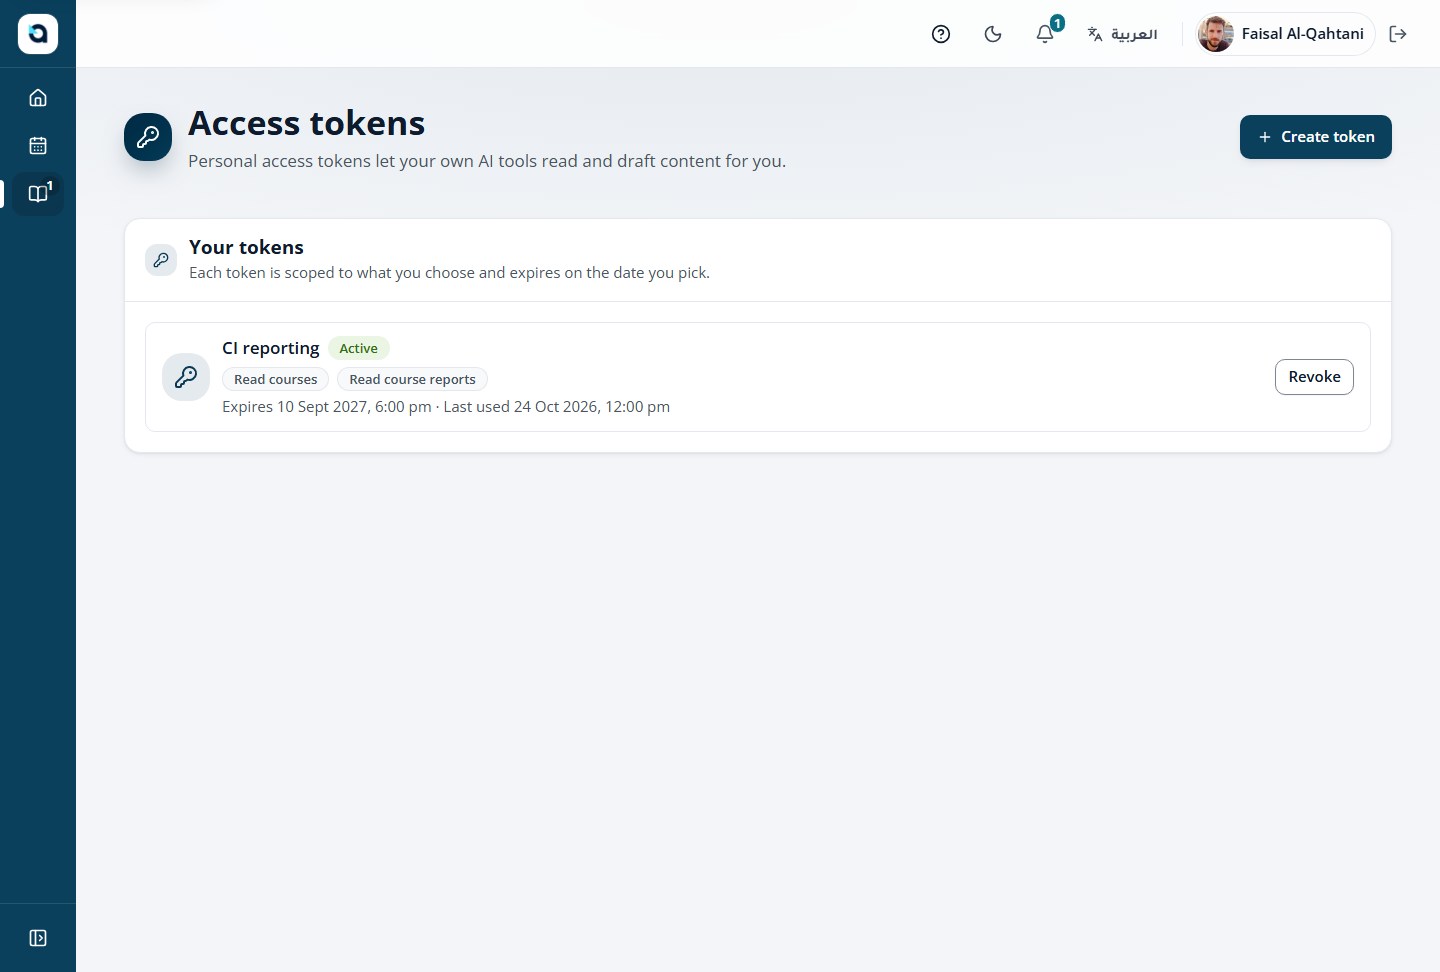Click the Access tokens key icon
This screenshot has height=972, width=1440.
pos(148,137)
